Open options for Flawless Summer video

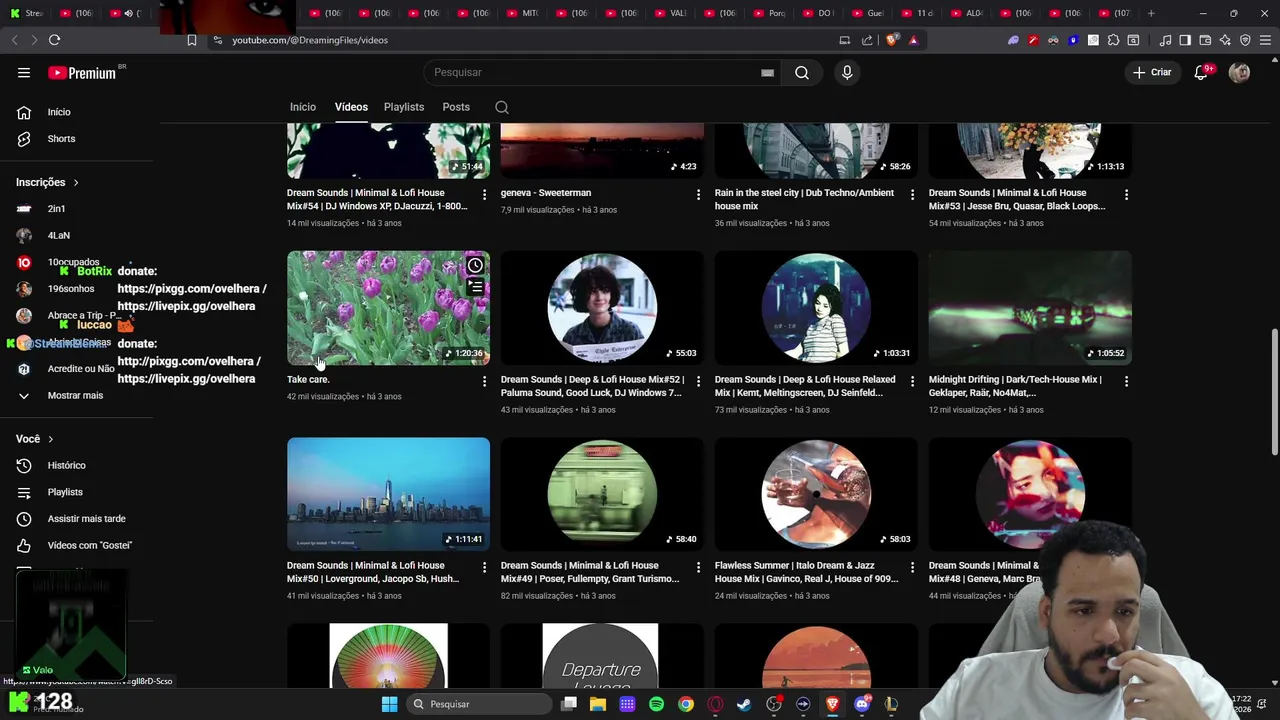click(912, 567)
